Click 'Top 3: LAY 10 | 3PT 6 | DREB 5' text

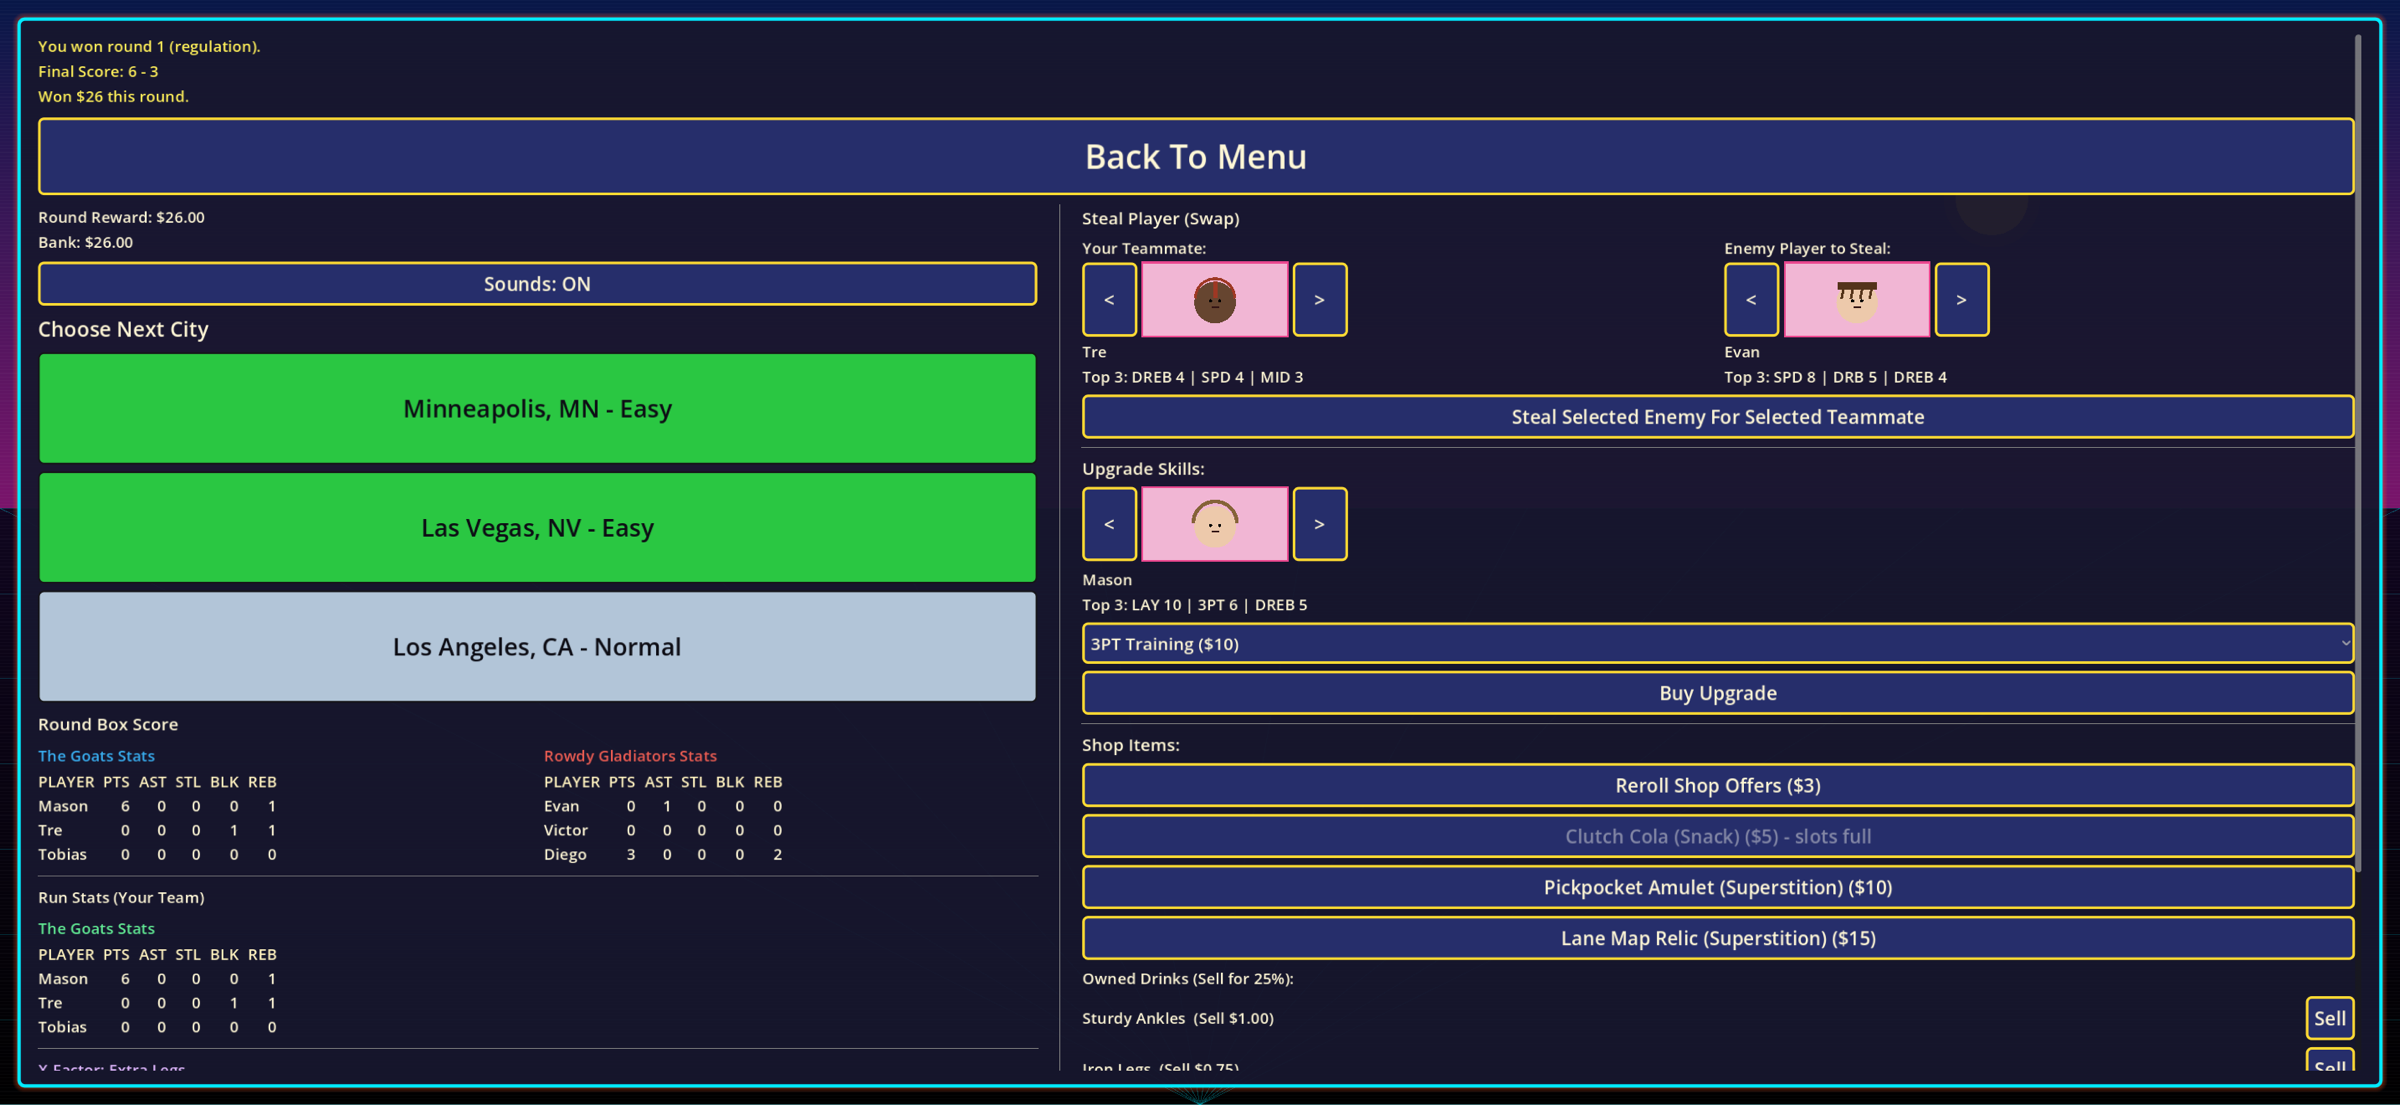pos(1194,605)
